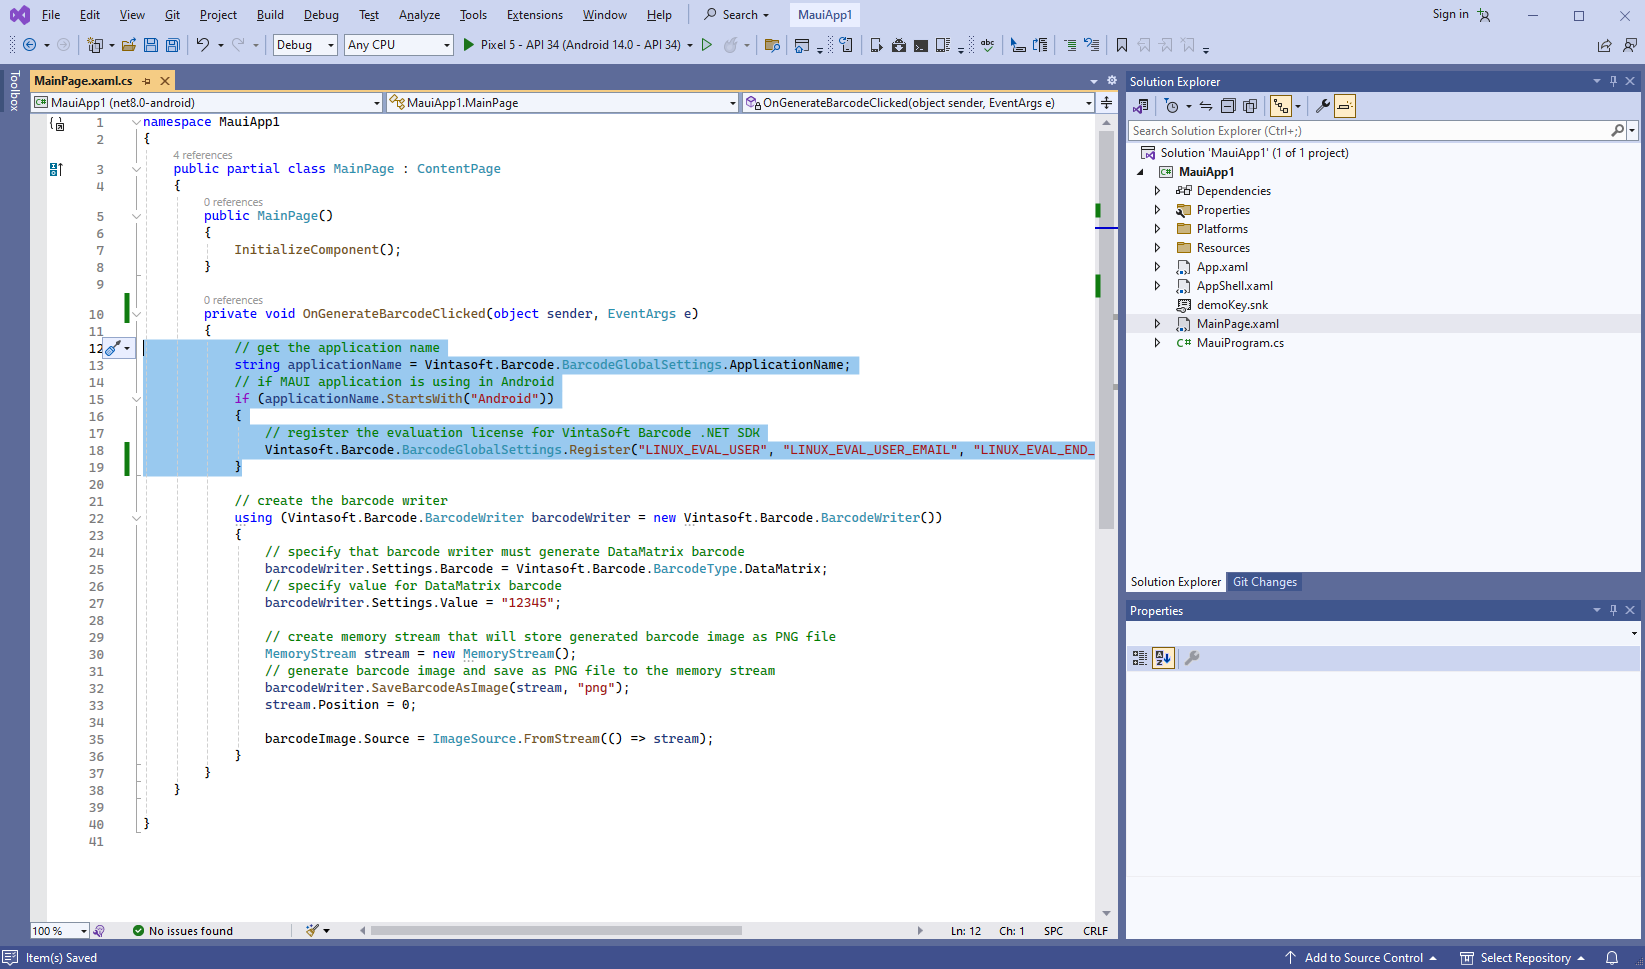Open the Extensions menu
Viewport: 1645px width, 969px height.
[x=535, y=15]
